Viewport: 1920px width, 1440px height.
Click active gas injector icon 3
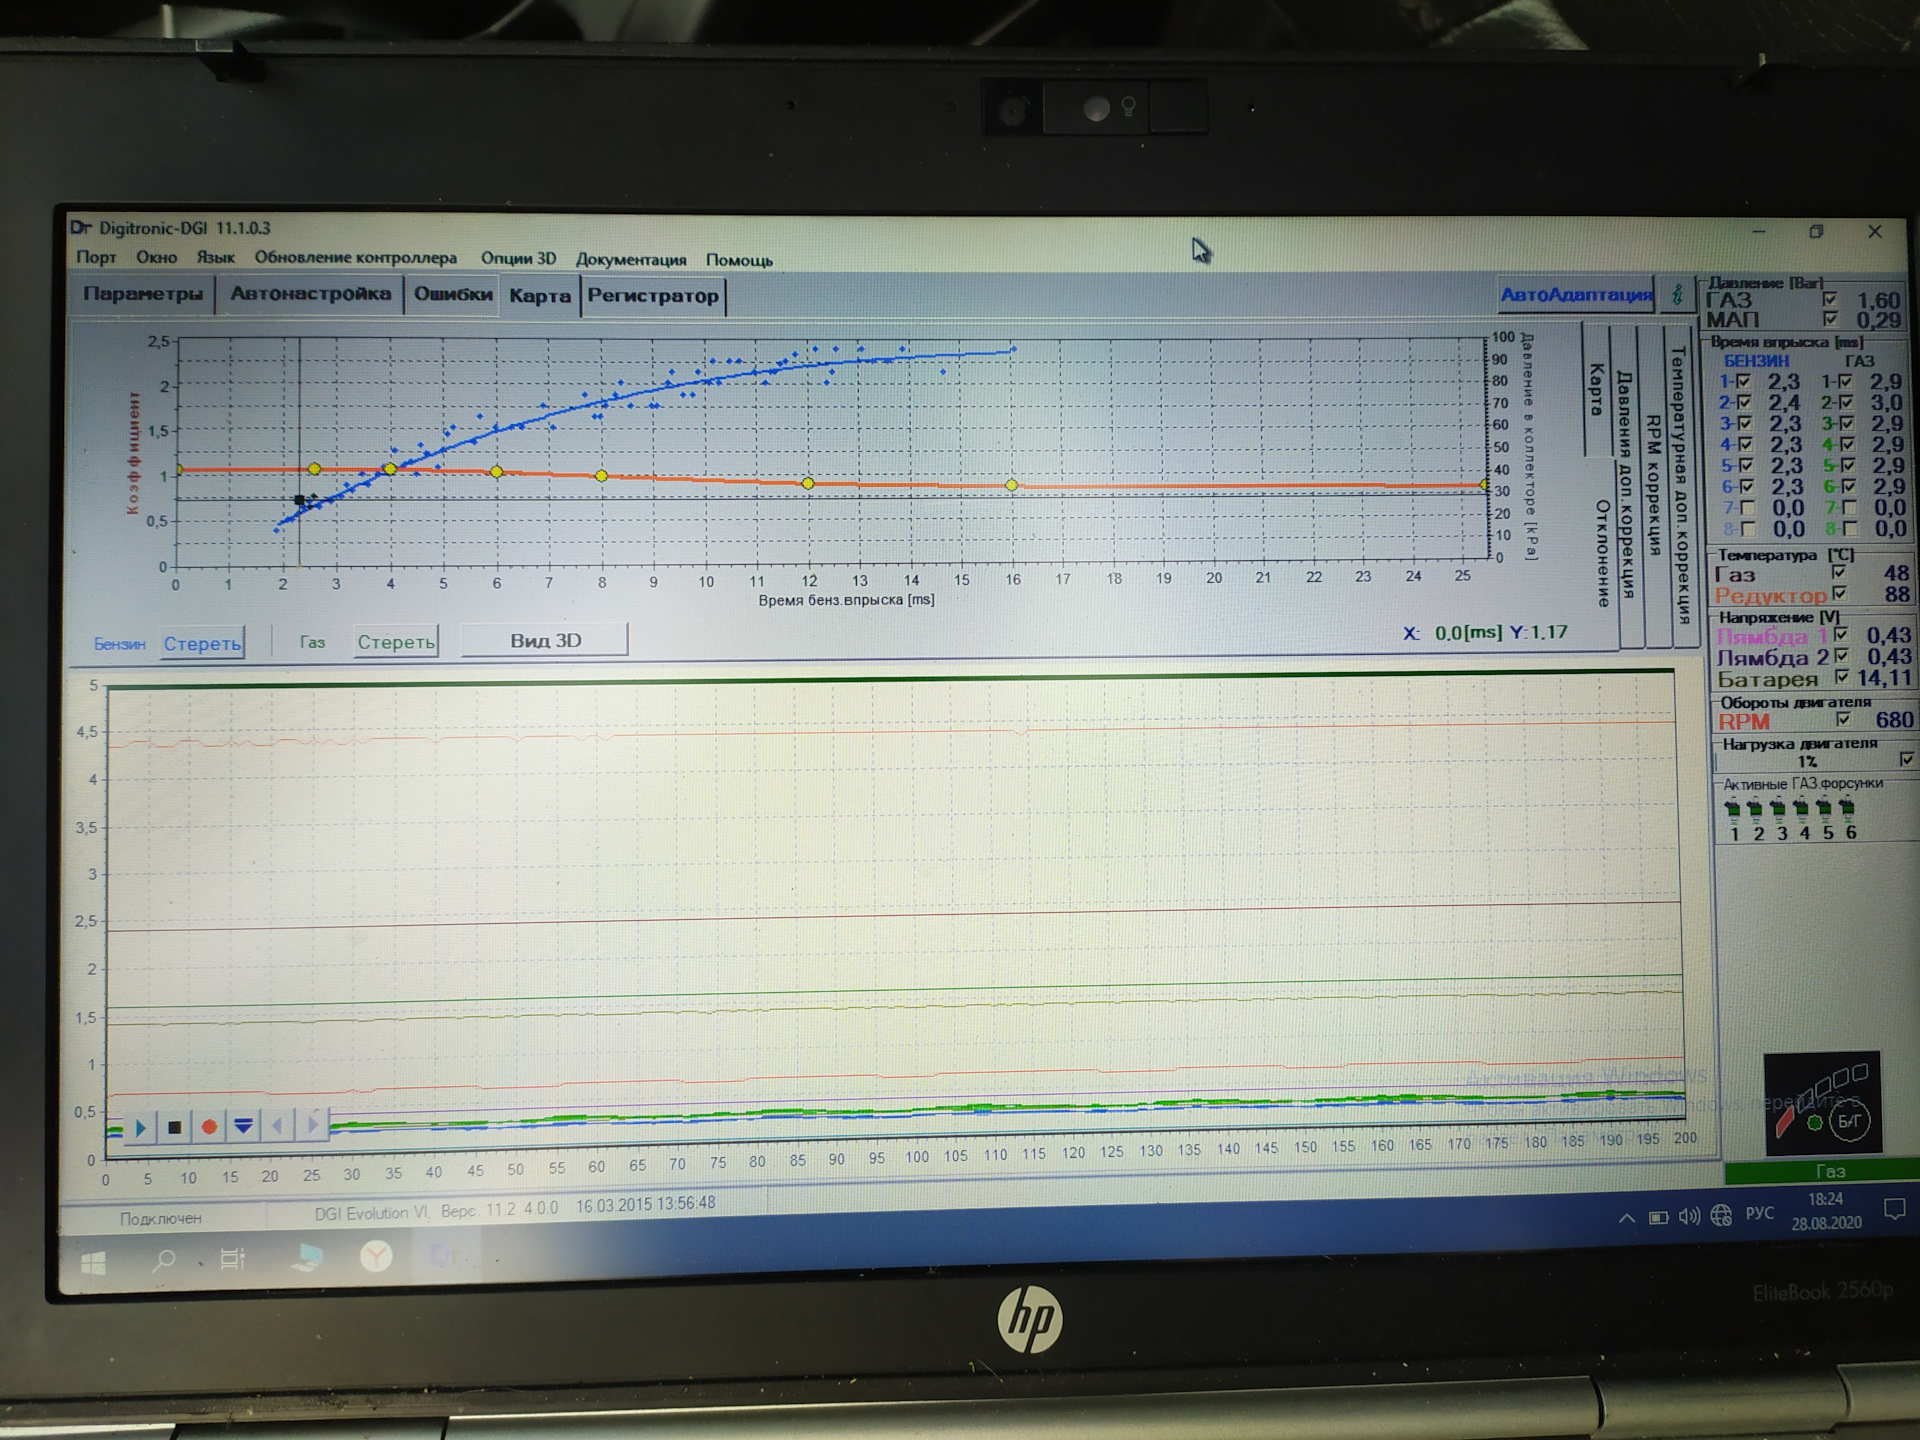tap(1779, 808)
